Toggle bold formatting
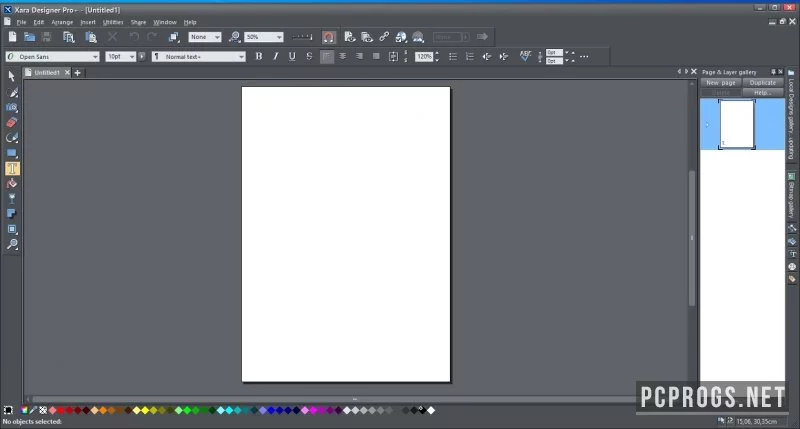The image size is (800, 429). pyautogui.click(x=259, y=56)
